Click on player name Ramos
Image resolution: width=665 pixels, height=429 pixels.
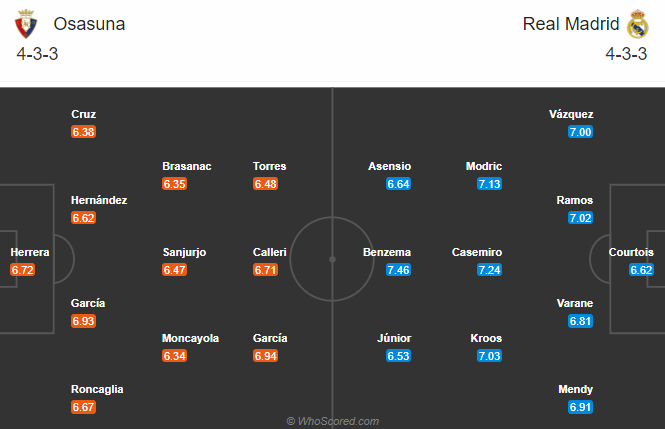[x=575, y=200]
